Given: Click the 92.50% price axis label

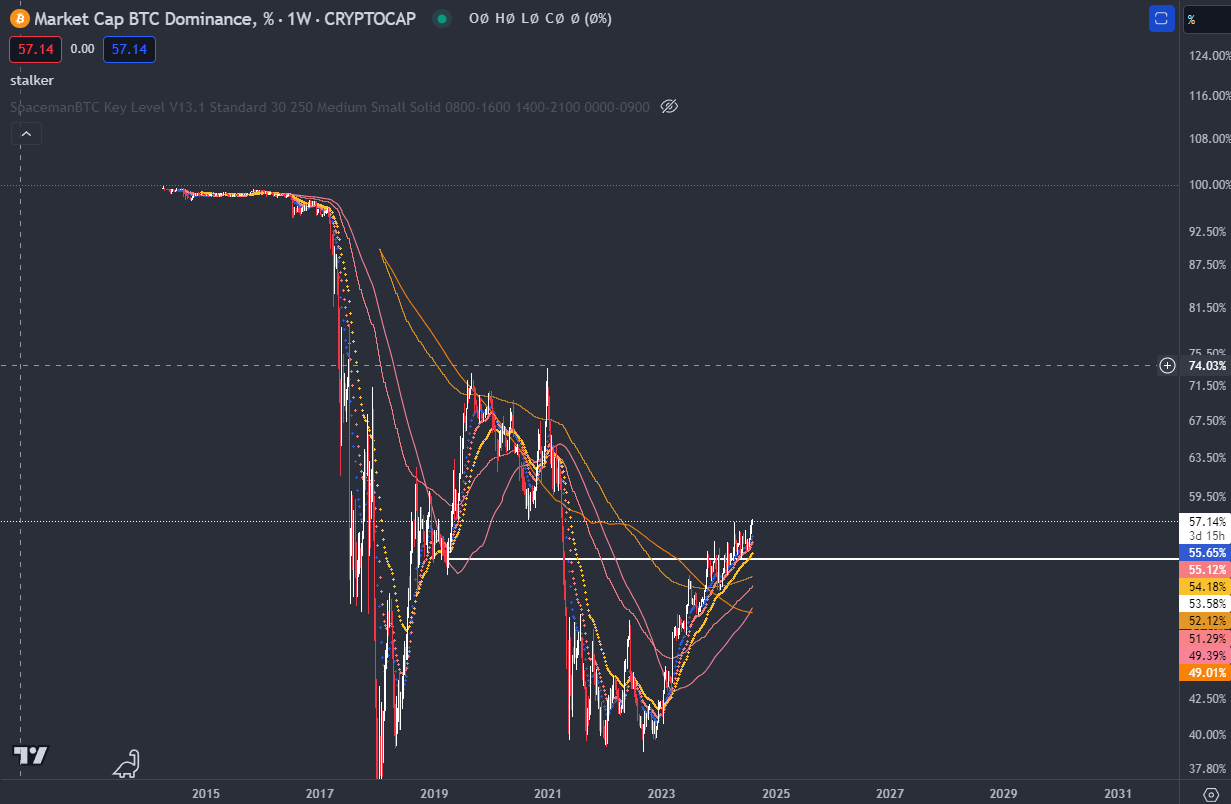Looking at the screenshot, I should 1208,231.
